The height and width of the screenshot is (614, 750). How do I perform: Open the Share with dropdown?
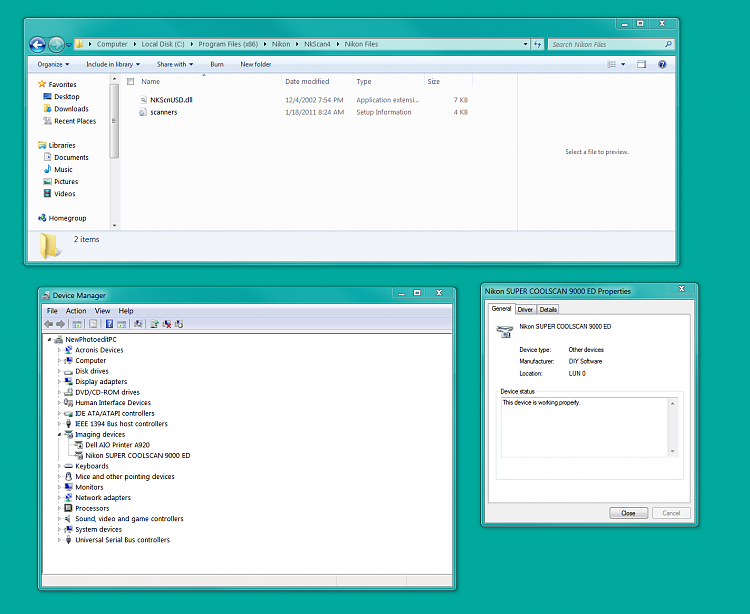[x=175, y=64]
